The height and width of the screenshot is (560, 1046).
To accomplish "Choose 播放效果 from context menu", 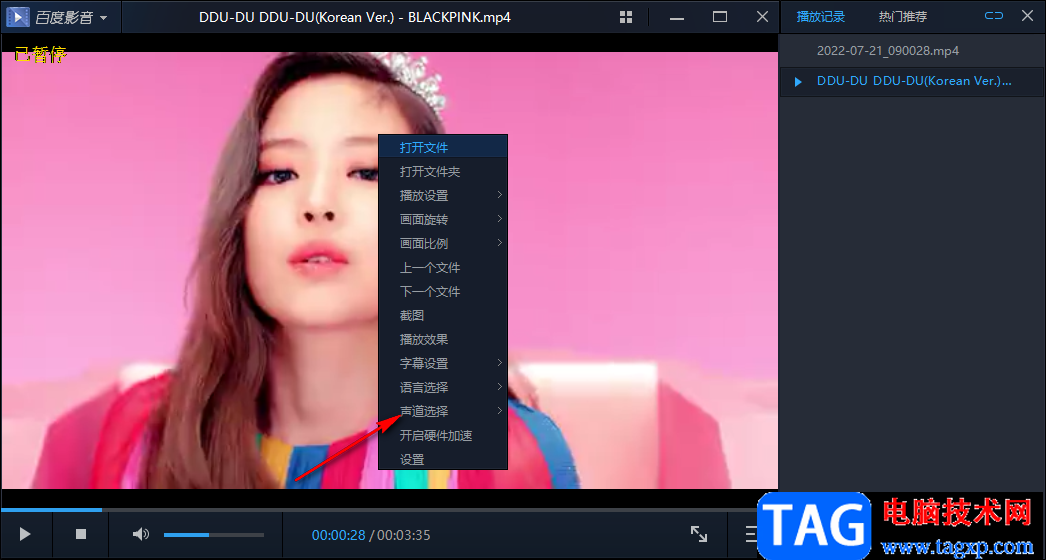I will pos(443,340).
